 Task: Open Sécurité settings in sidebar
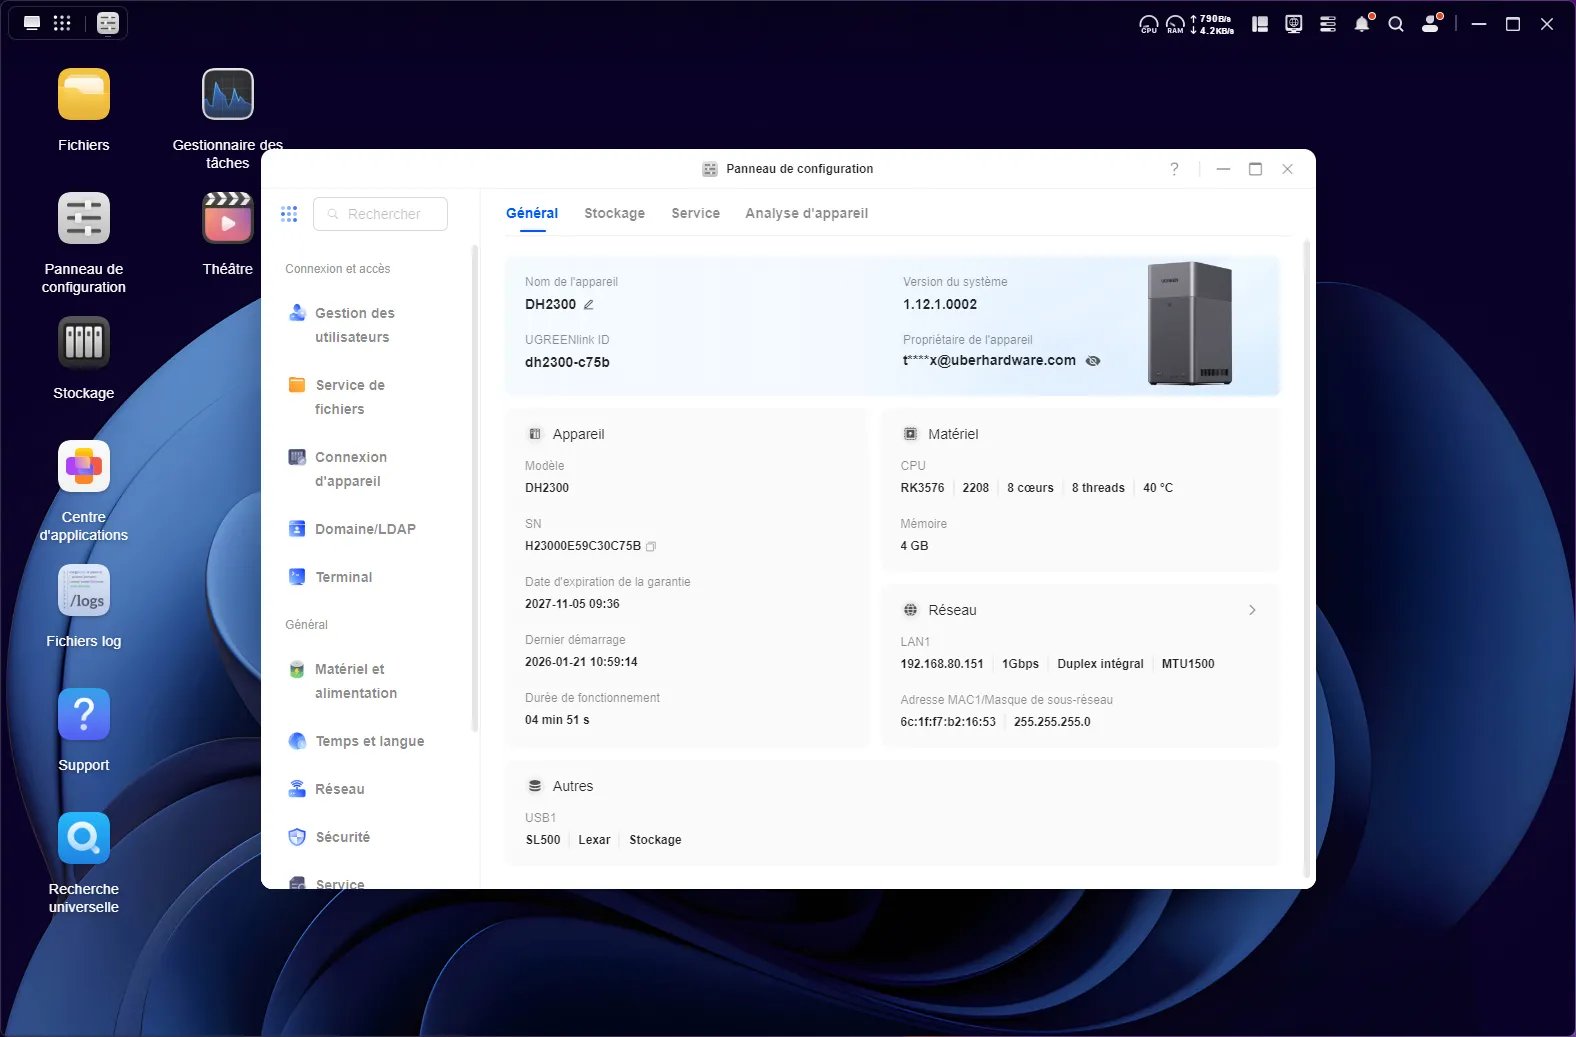click(x=342, y=837)
